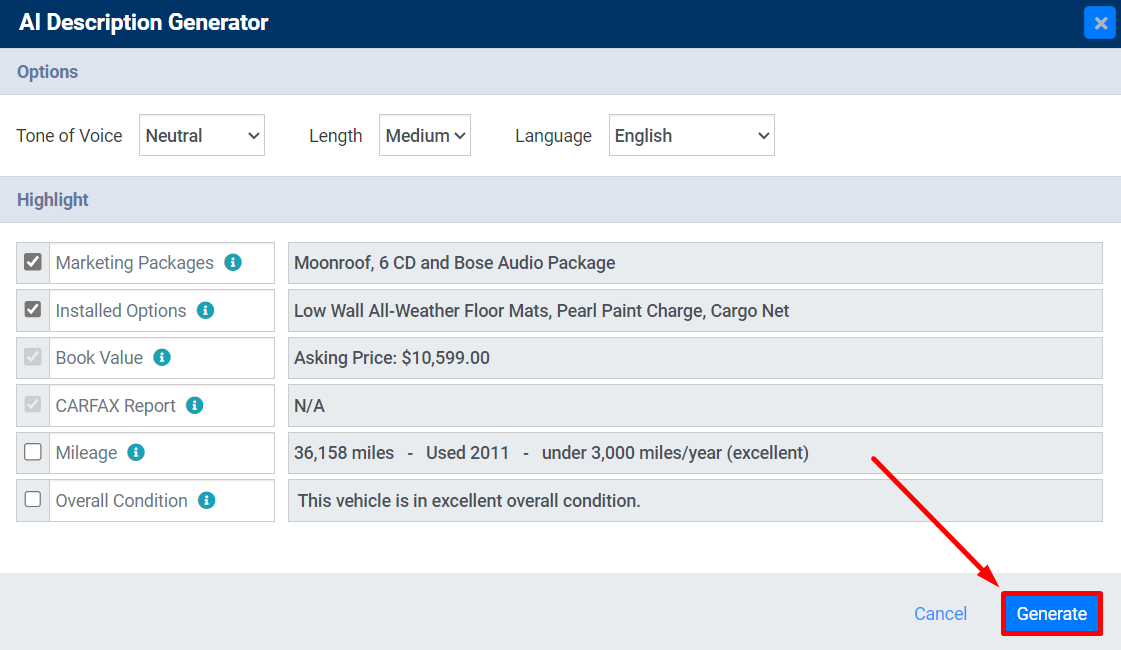Close the AI Description Generator dialog
The width and height of the screenshot is (1121, 650).
pyautogui.click(x=1100, y=22)
